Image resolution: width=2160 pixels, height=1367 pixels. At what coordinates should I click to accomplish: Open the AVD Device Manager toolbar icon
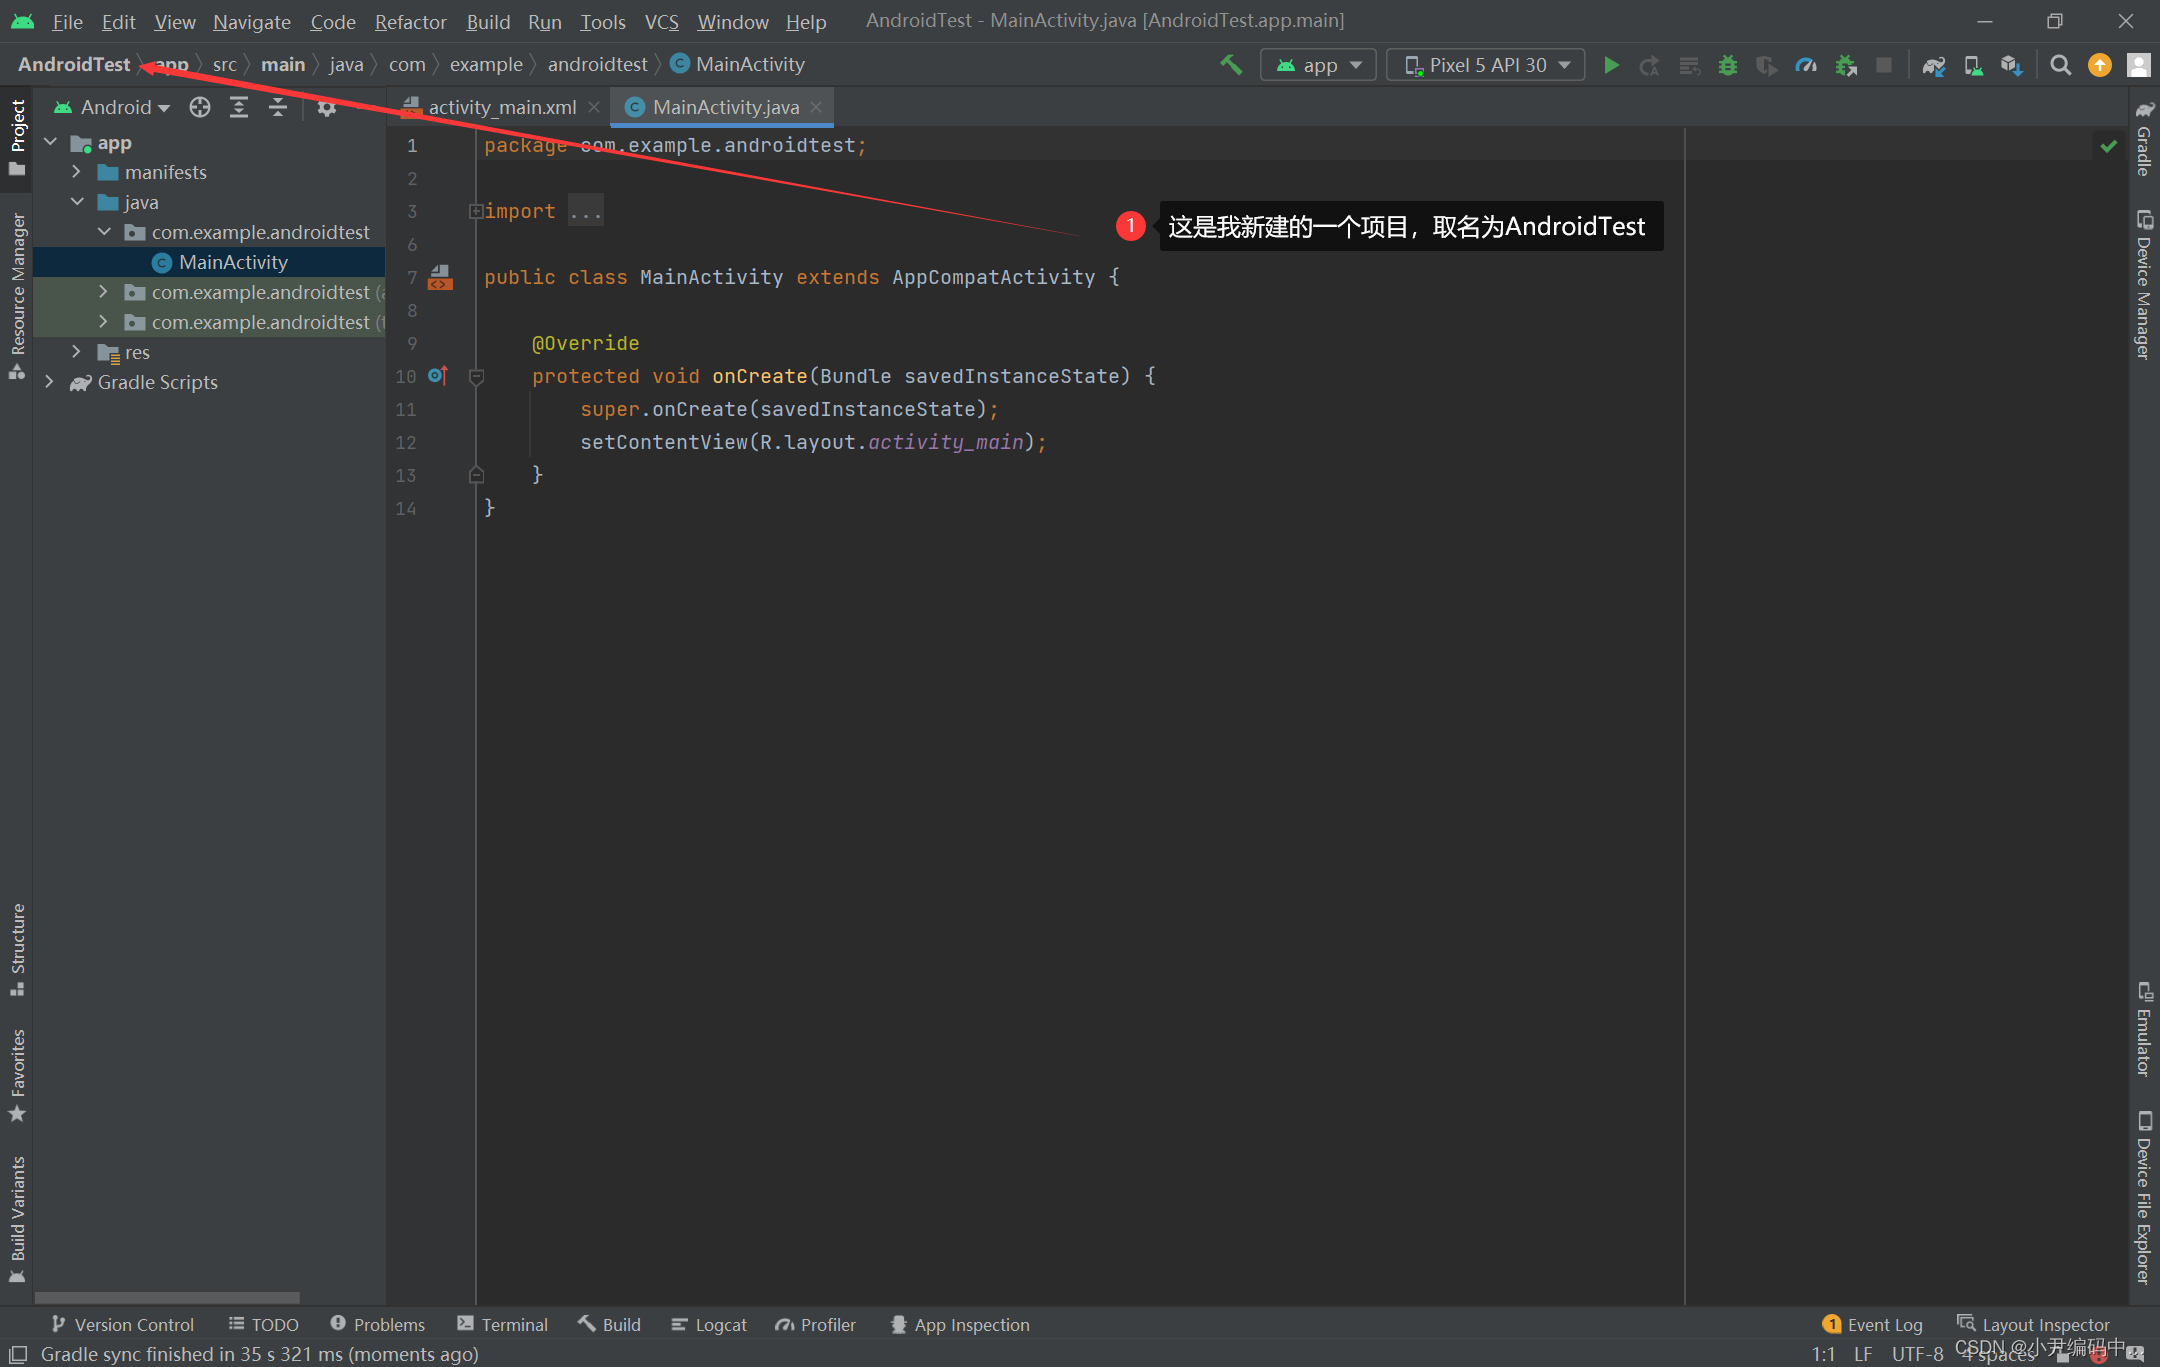(1973, 65)
